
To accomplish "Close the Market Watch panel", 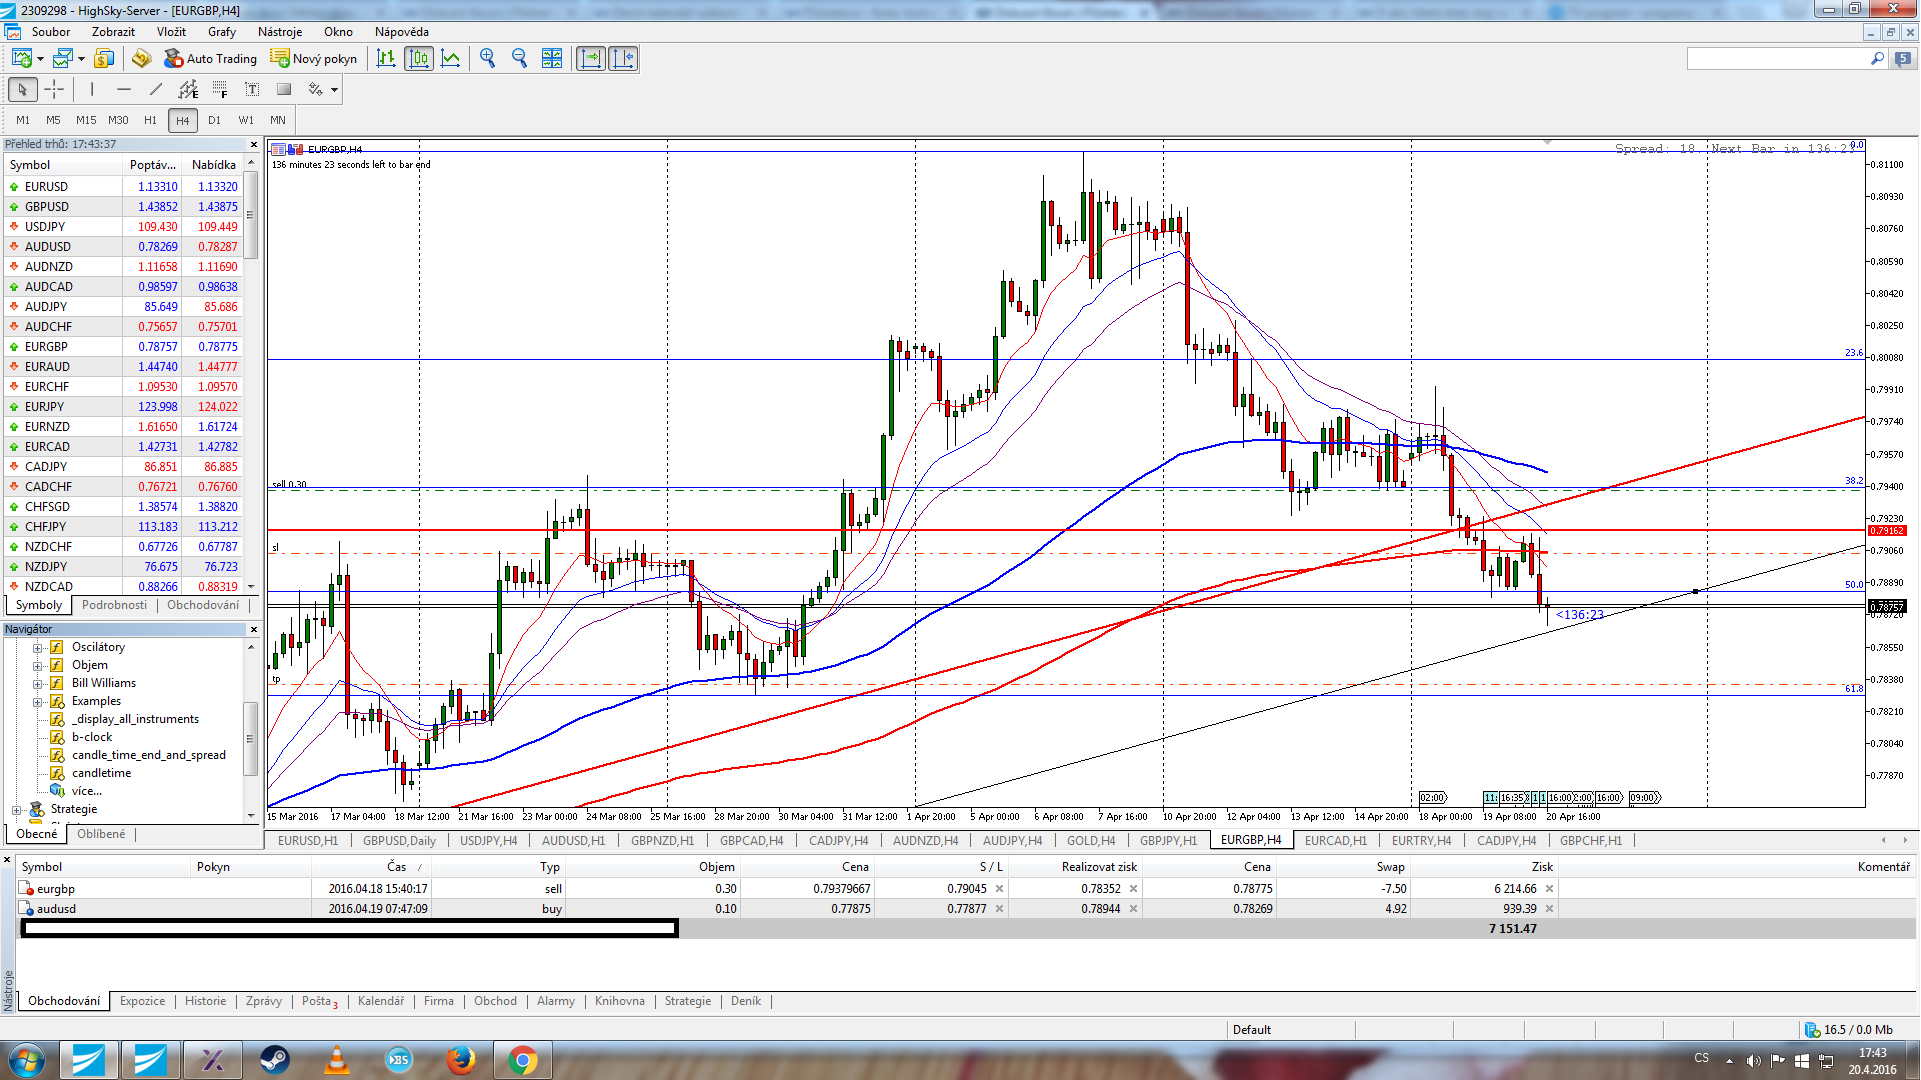I will pos(254,145).
